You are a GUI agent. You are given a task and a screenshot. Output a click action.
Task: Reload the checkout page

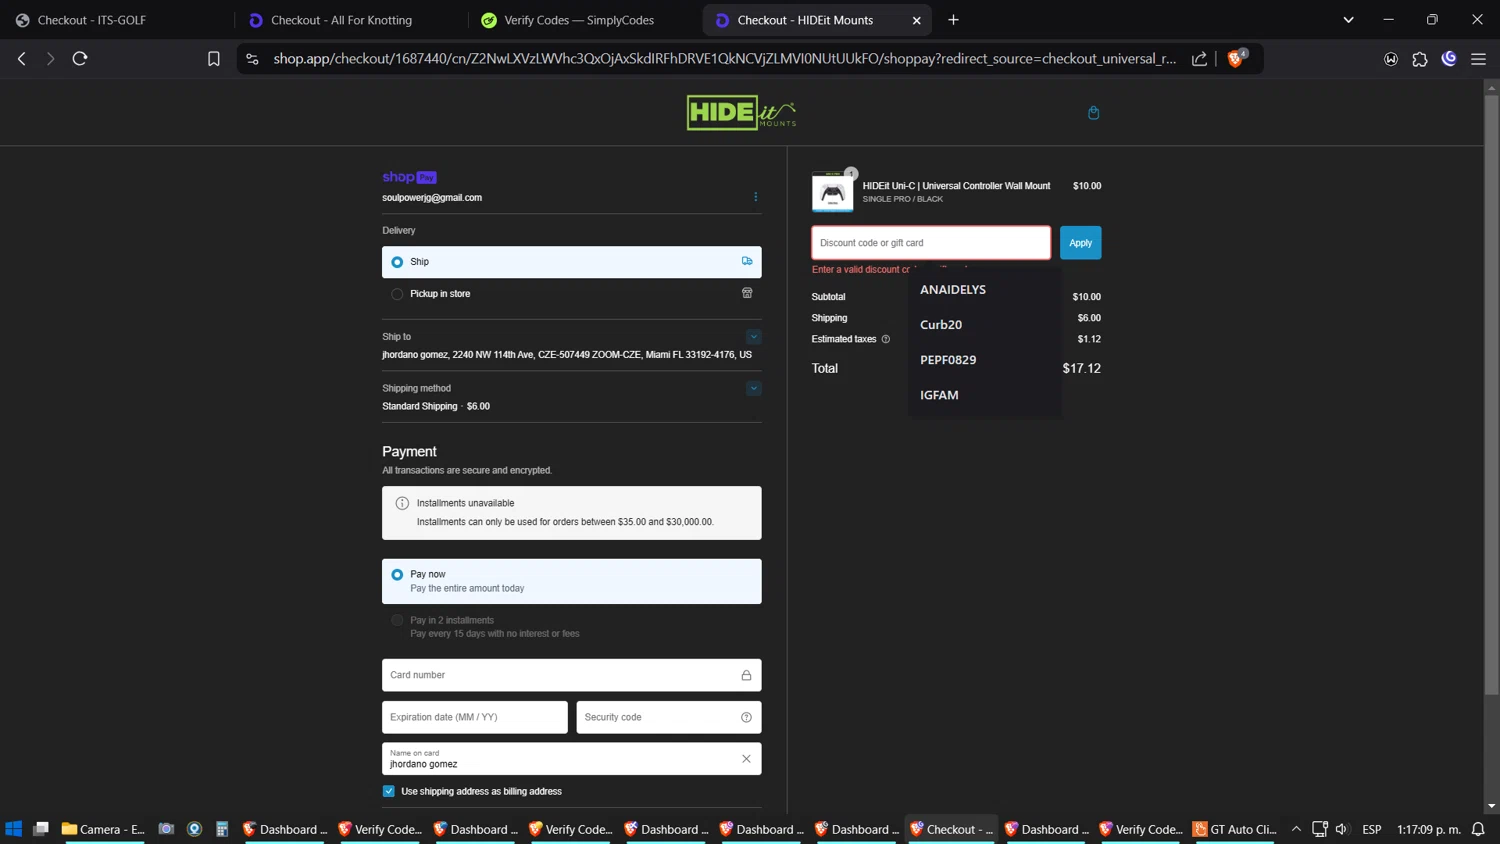(80, 59)
